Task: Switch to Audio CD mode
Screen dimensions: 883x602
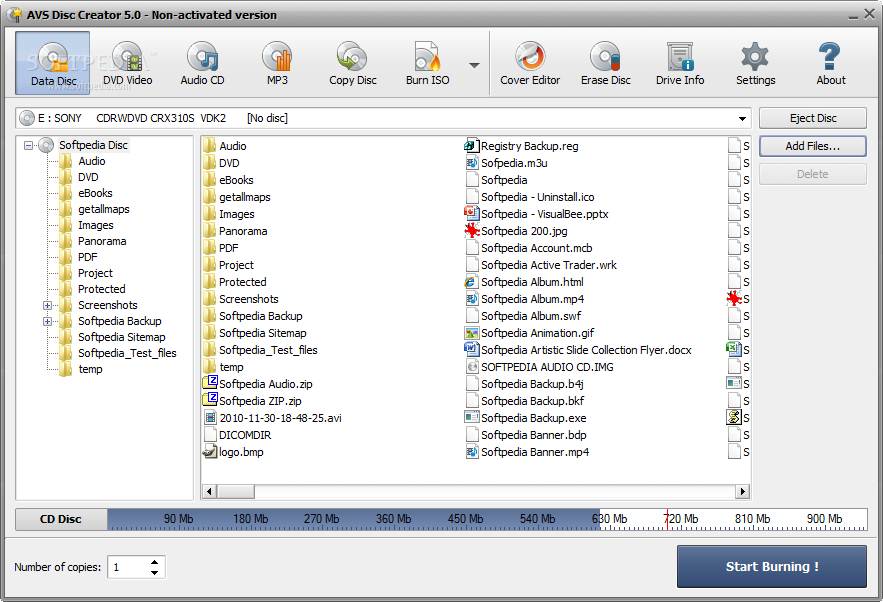Action: [202, 63]
